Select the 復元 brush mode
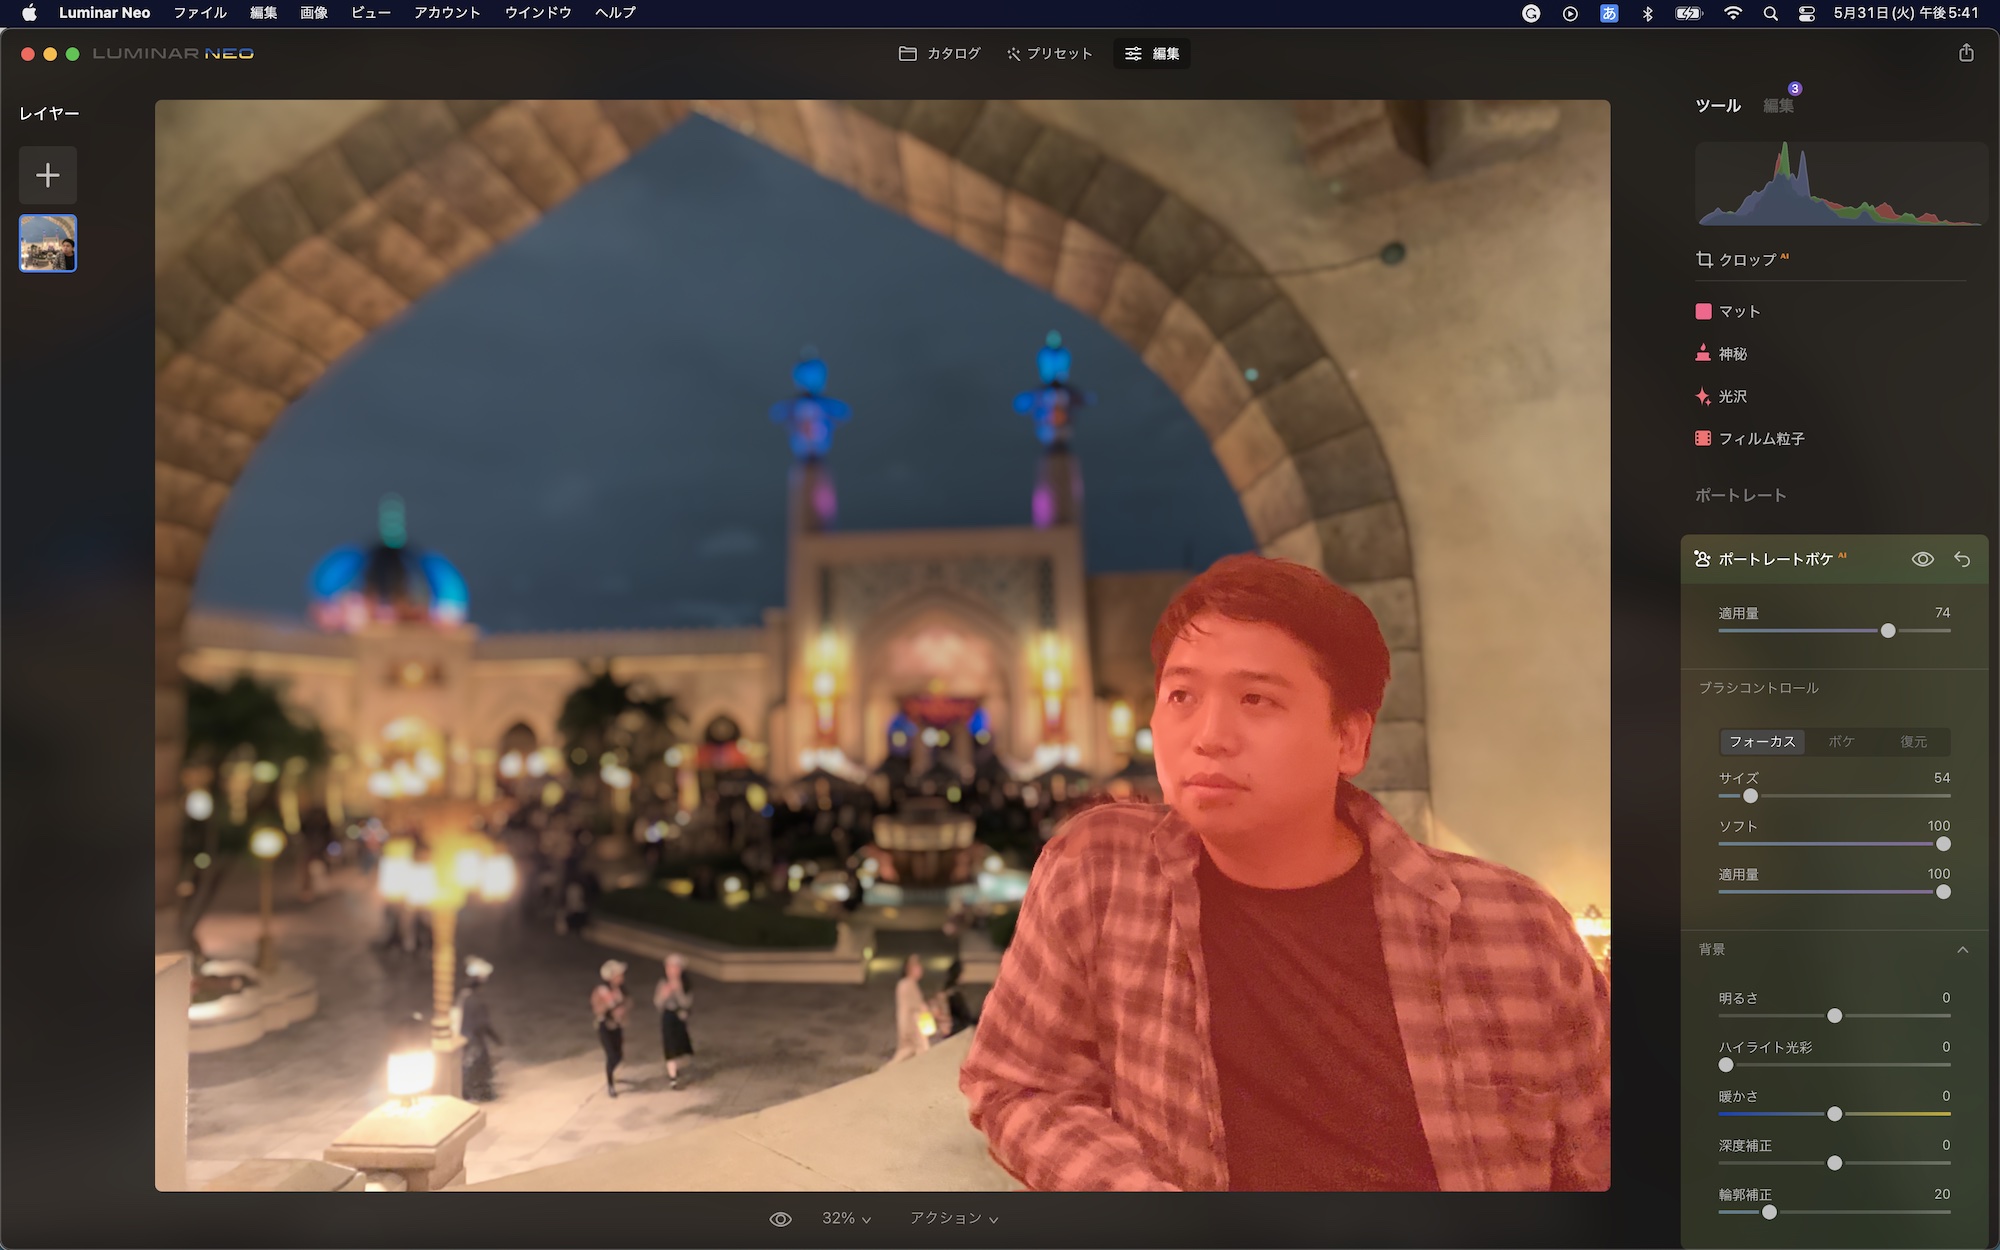The height and width of the screenshot is (1250, 2000). pos(1913,742)
